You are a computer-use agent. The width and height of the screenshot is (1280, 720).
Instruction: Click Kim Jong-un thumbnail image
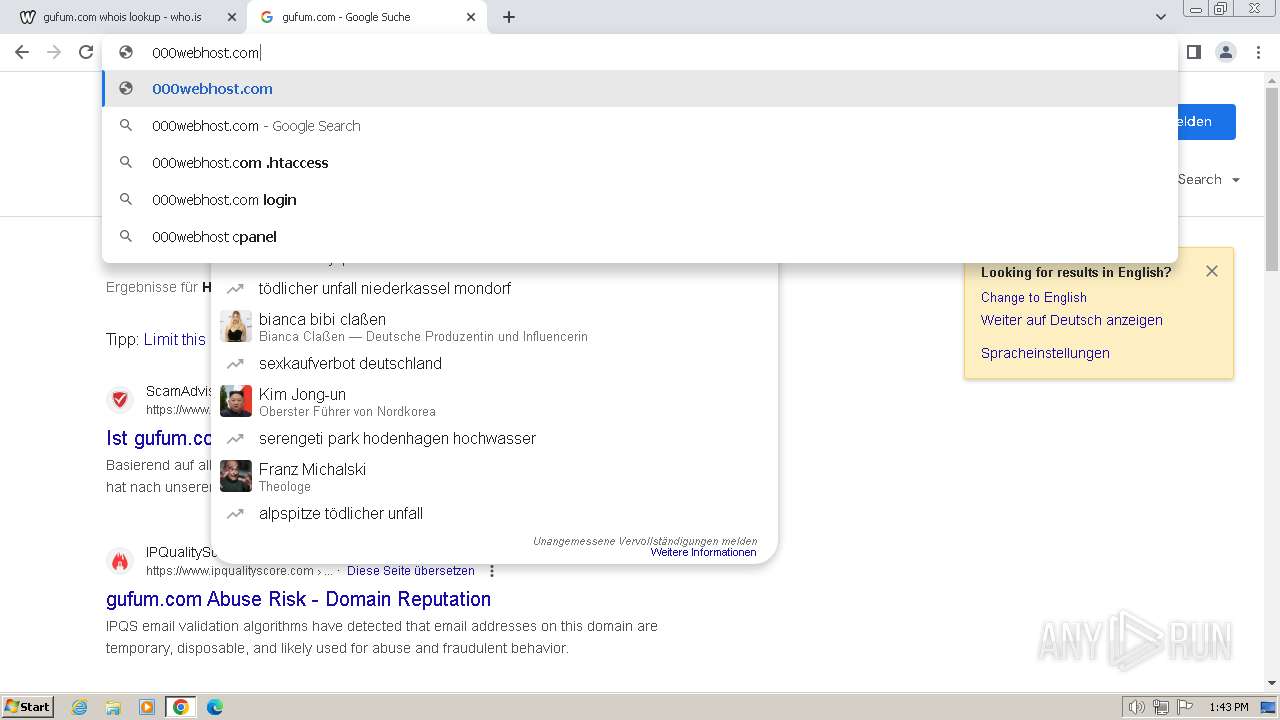click(236, 401)
